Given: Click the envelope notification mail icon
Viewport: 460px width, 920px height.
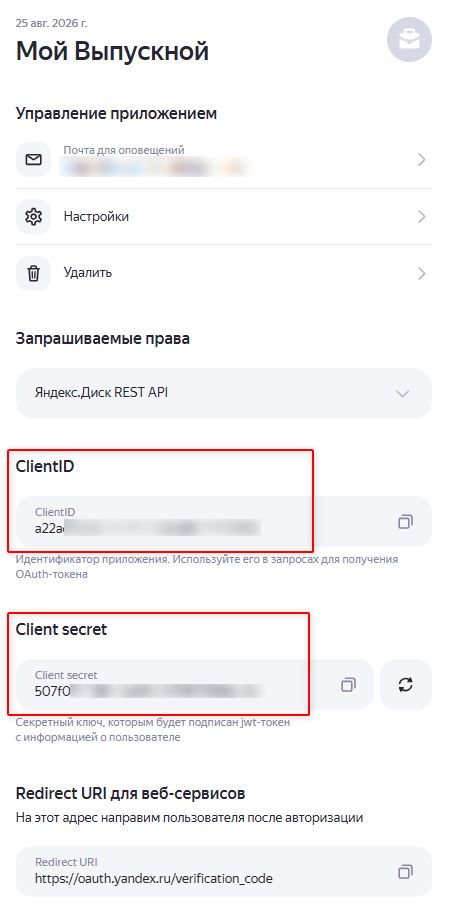Looking at the screenshot, I should pos(33,159).
